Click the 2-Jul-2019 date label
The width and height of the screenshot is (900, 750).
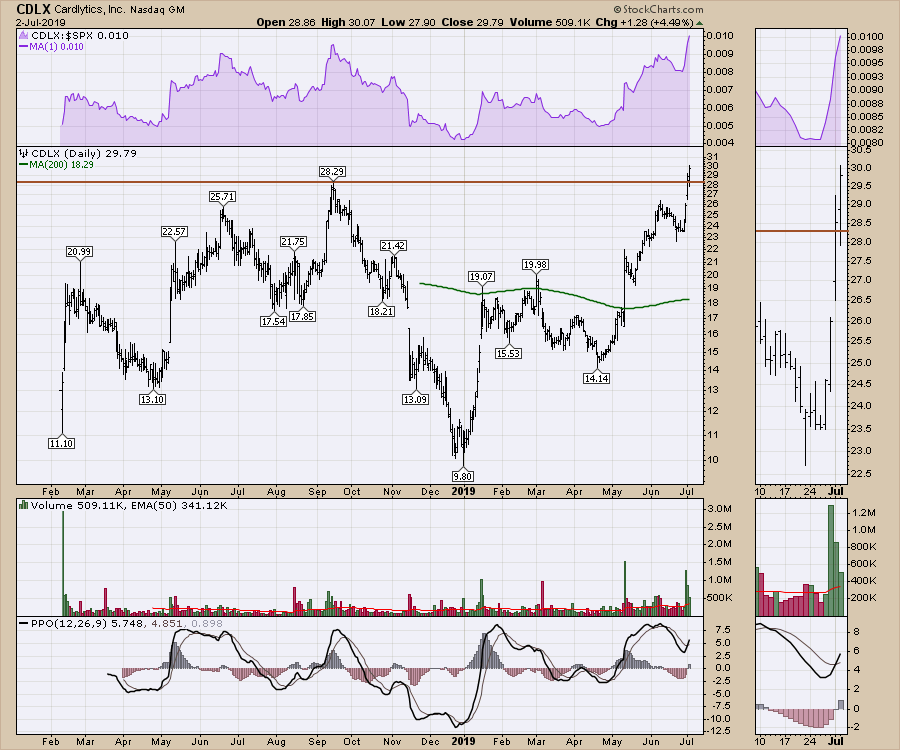pyautogui.click(x=40, y=22)
